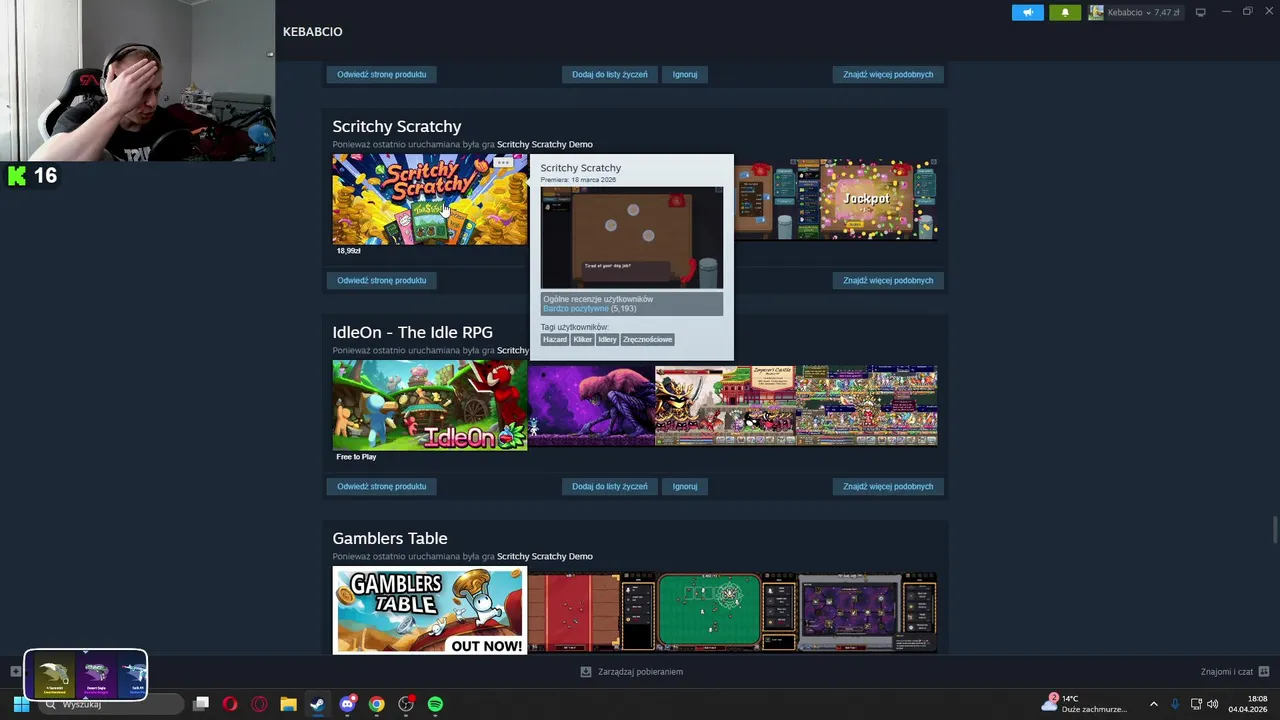Screen dimensions: 1280x720
Task: Enter Big Picture mode
Action: click(1201, 12)
